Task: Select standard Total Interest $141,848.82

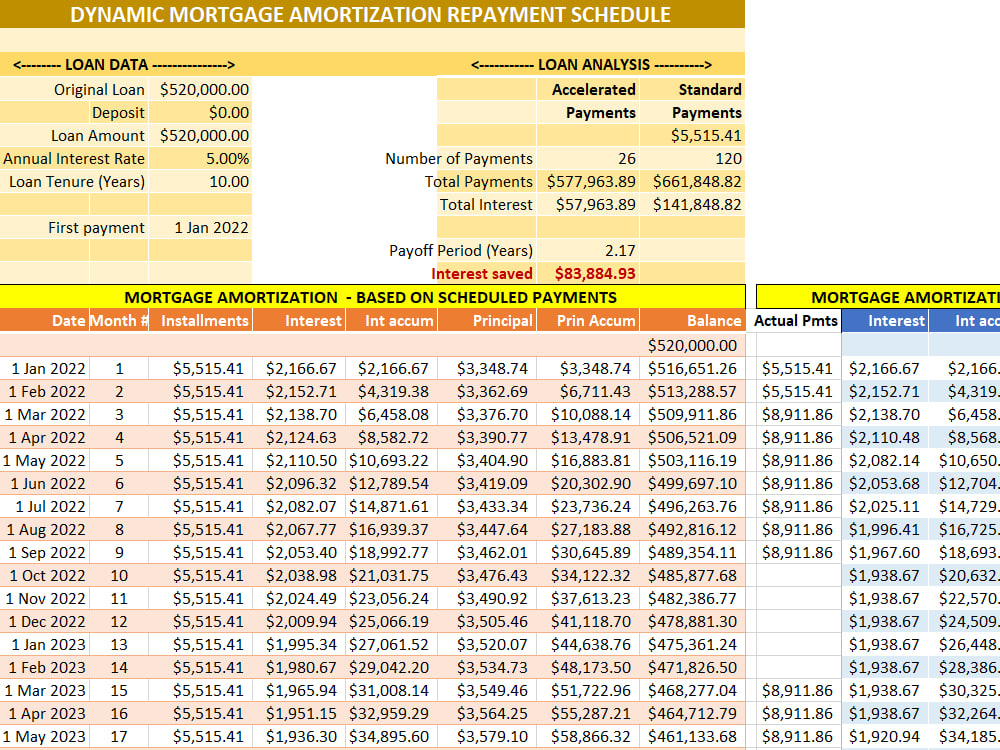Action: click(x=692, y=204)
